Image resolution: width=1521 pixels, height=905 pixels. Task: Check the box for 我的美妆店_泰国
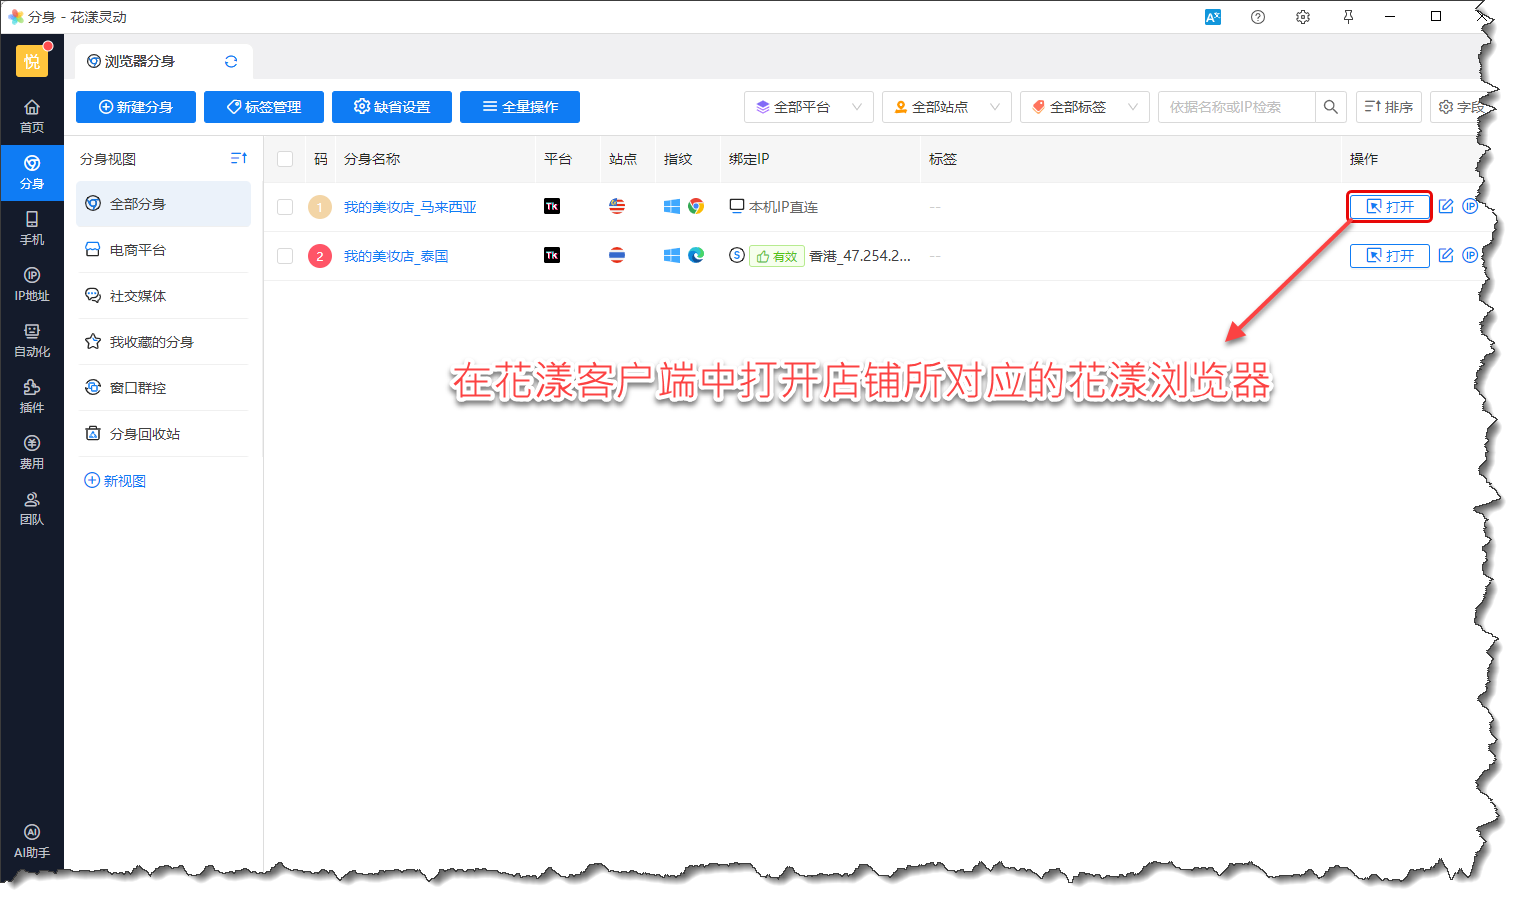285,256
